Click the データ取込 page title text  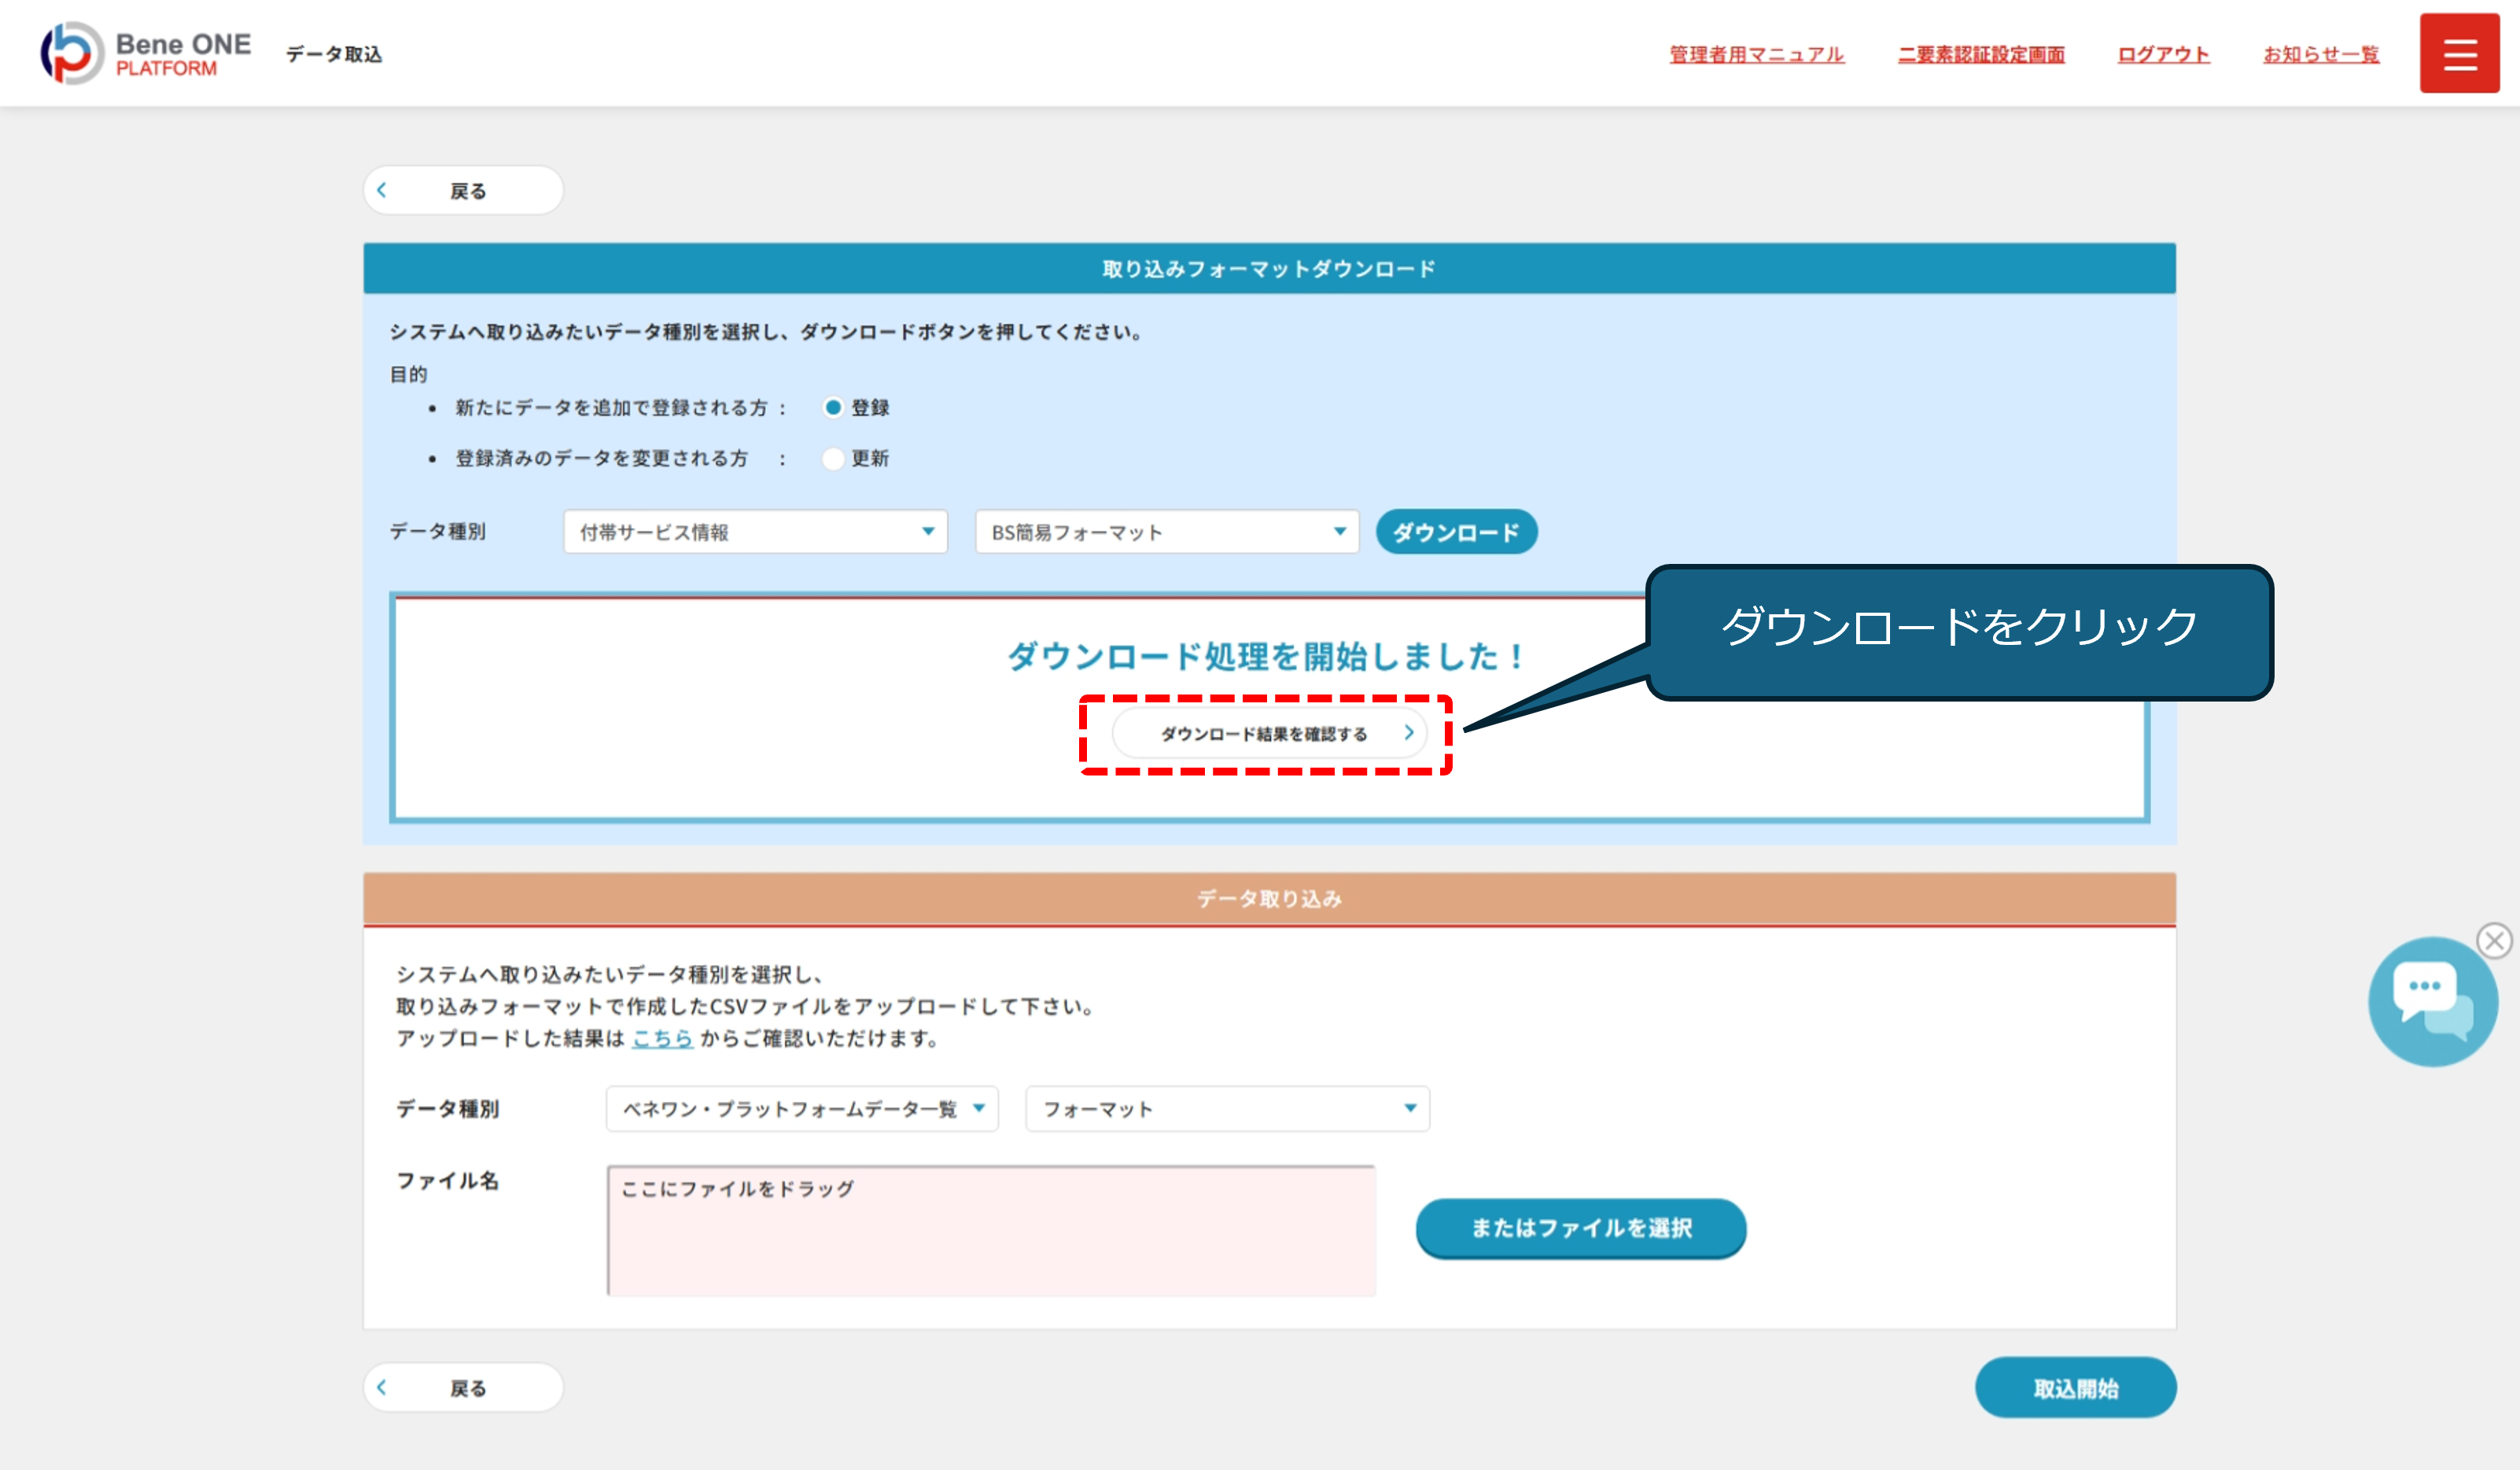click(x=334, y=54)
